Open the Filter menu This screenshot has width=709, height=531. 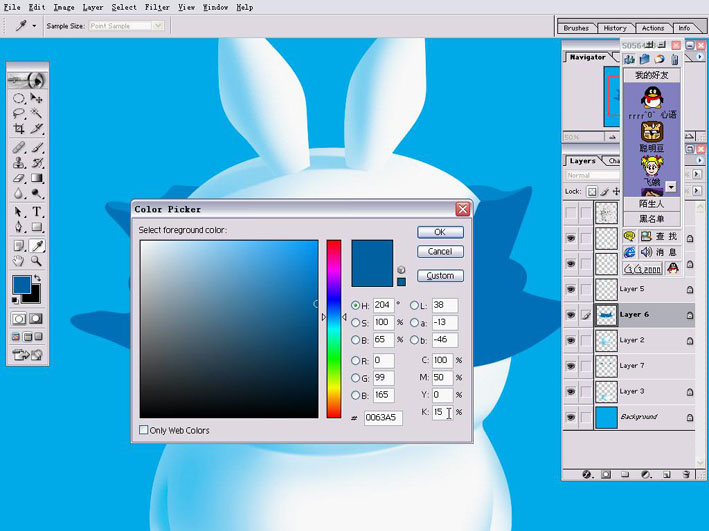[x=157, y=7]
